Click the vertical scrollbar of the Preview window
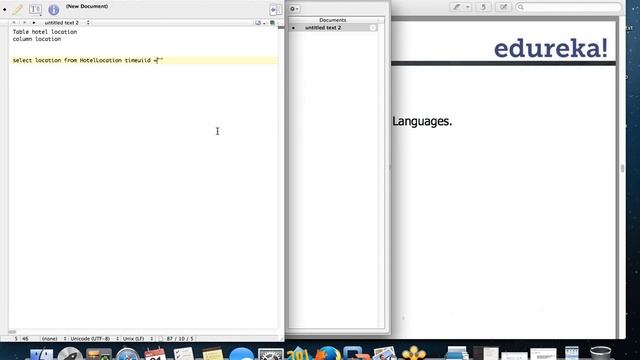Viewport: 640px width, 360px height. tap(622, 168)
